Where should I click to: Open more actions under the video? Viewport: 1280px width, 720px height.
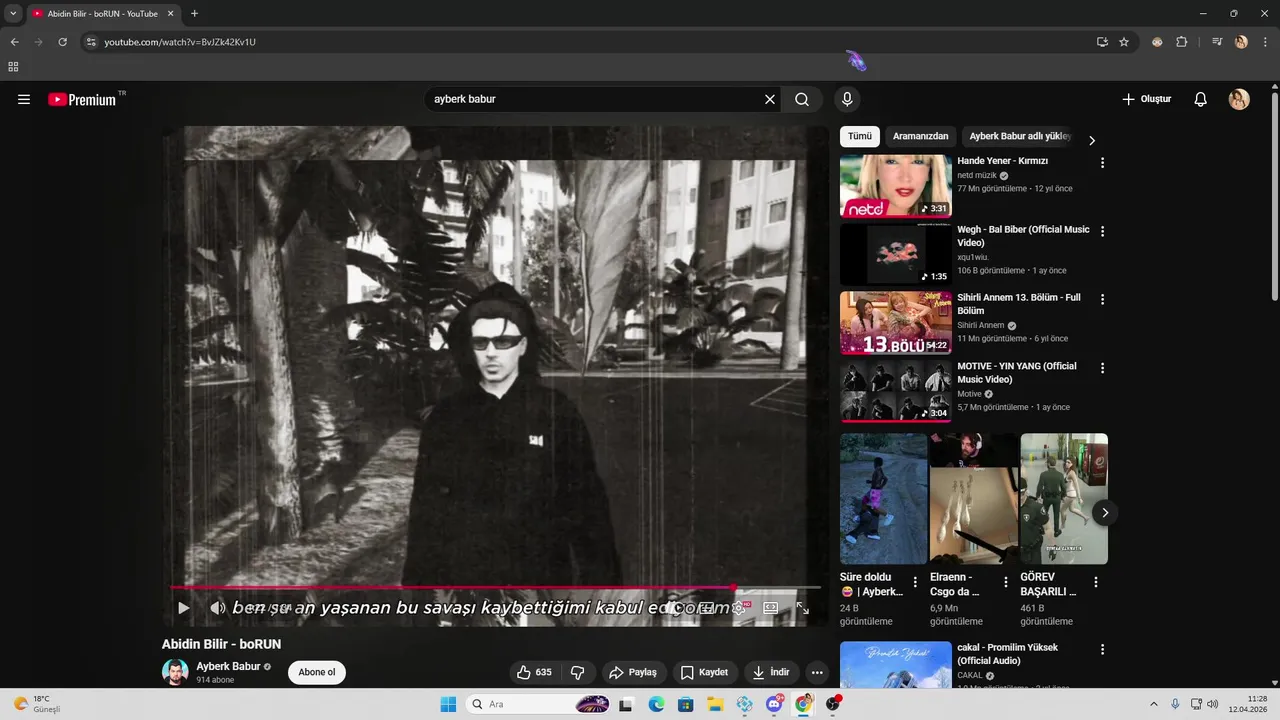pyautogui.click(x=817, y=672)
